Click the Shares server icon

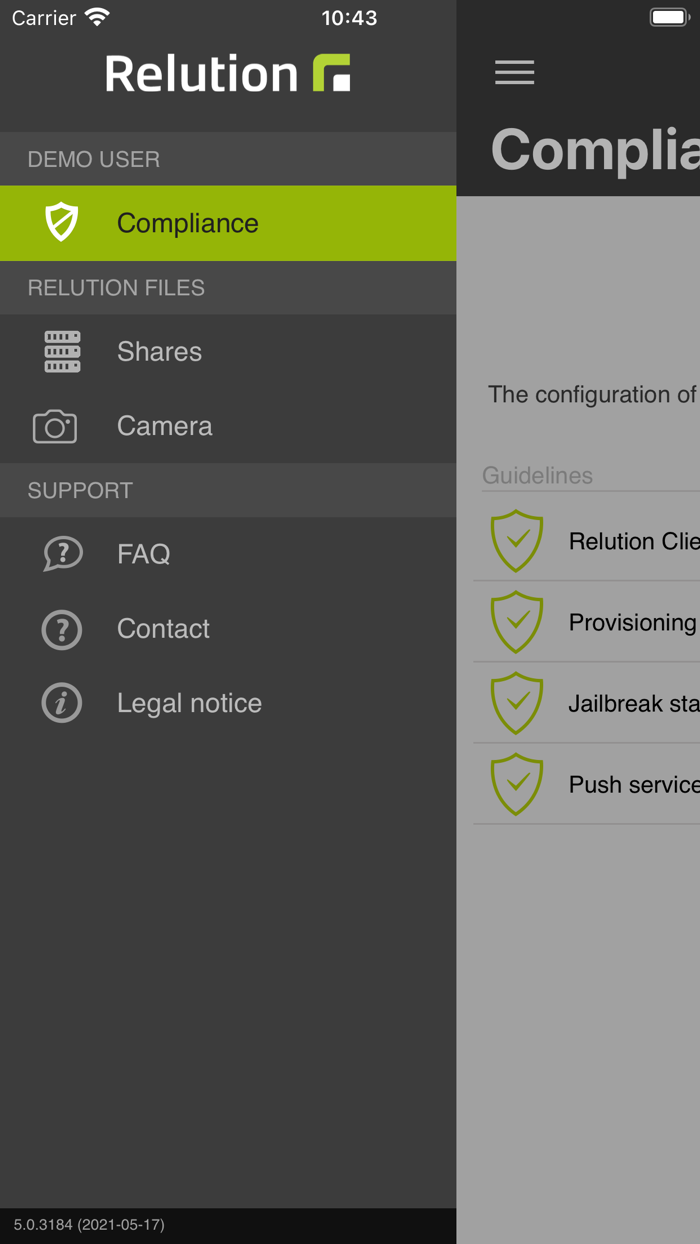pos(62,351)
